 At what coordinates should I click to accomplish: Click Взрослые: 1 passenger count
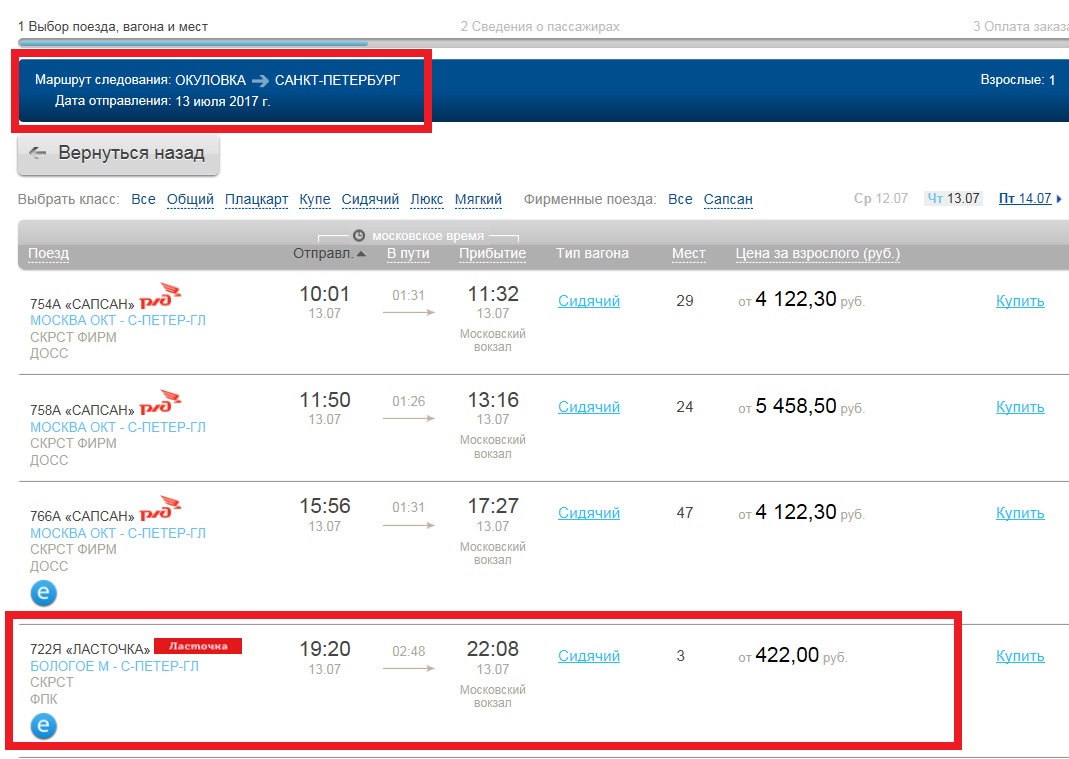(1018, 80)
